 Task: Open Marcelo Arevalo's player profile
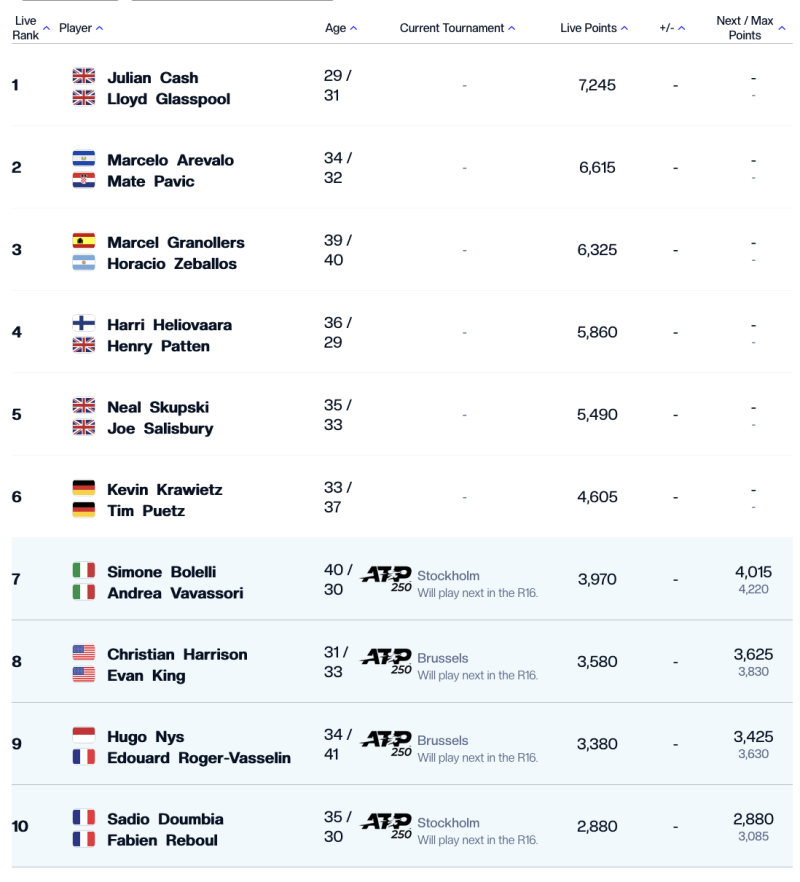click(x=170, y=160)
